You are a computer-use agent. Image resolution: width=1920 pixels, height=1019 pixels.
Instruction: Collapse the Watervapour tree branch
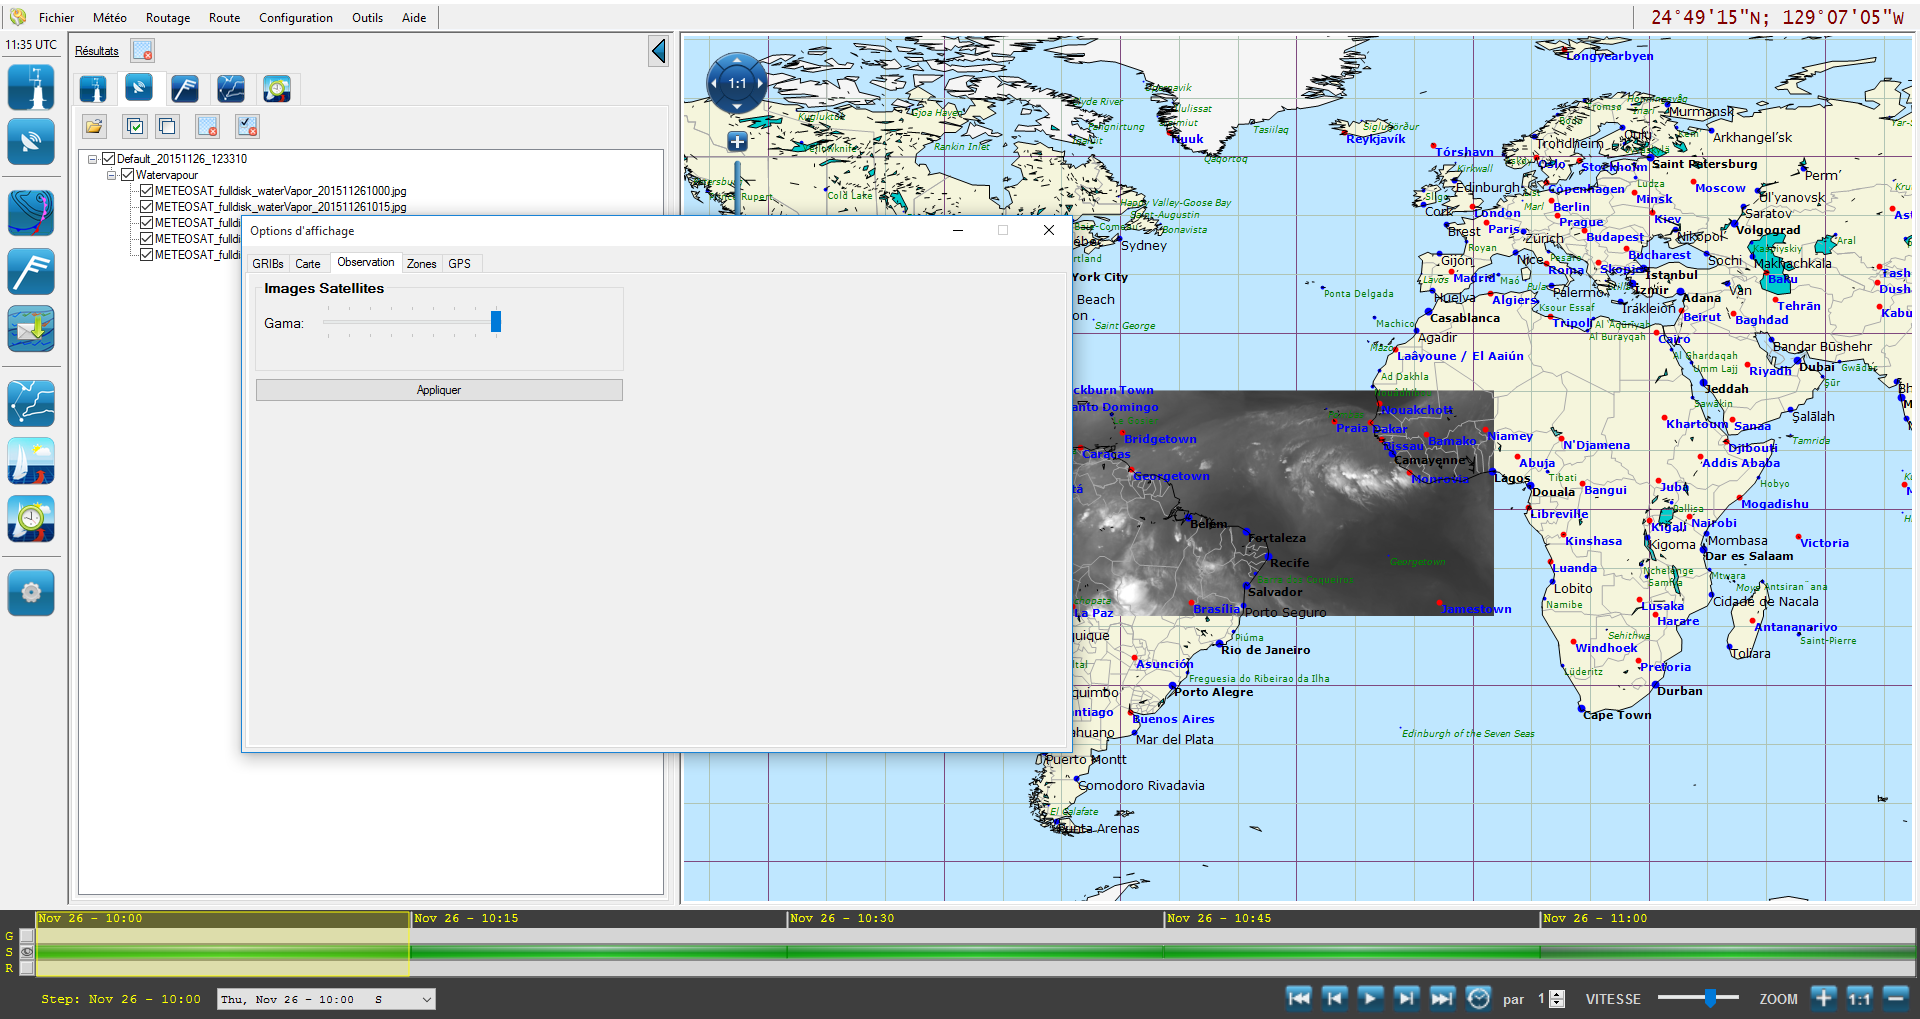coord(112,175)
